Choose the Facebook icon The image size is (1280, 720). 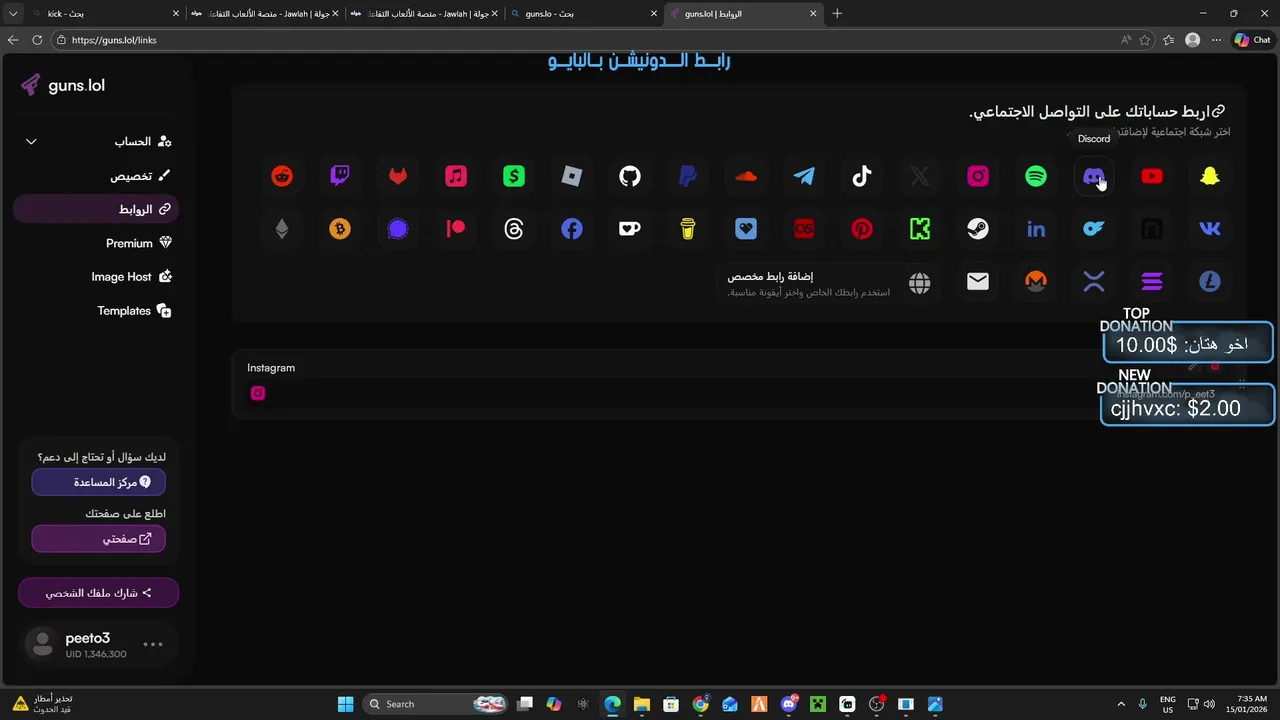click(x=572, y=230)
